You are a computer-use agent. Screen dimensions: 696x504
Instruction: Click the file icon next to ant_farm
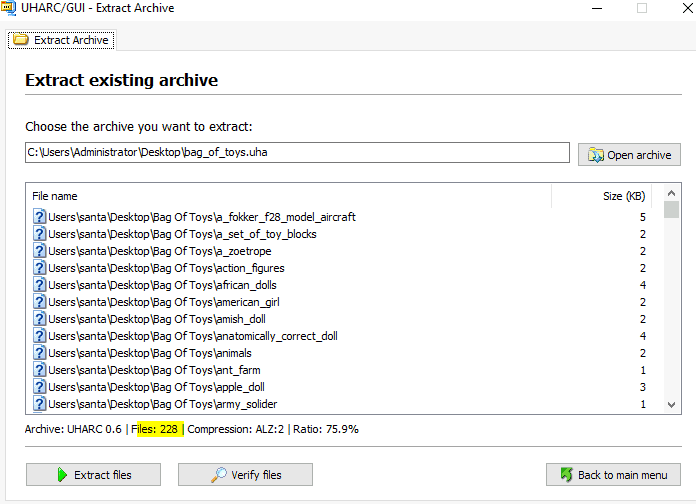(40, 370)
